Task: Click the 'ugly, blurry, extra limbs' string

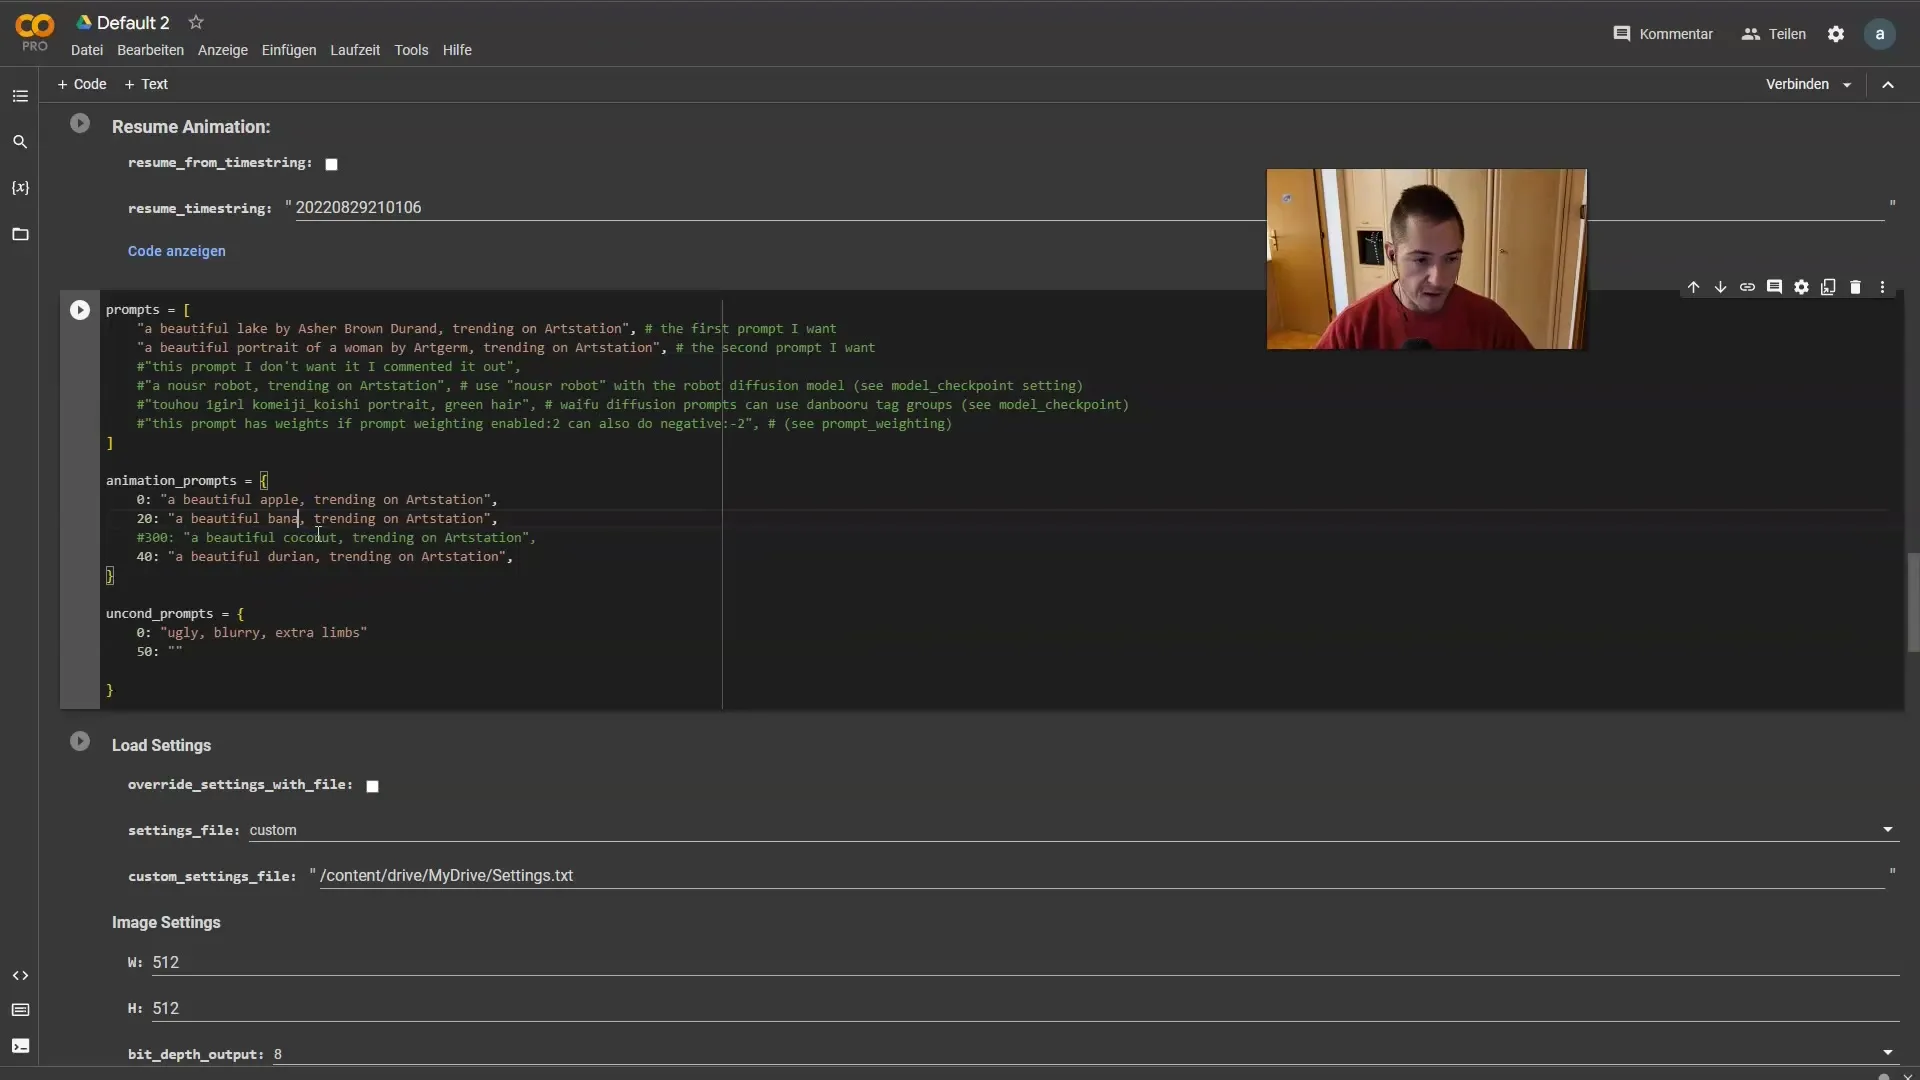Action: pos(264,633)
